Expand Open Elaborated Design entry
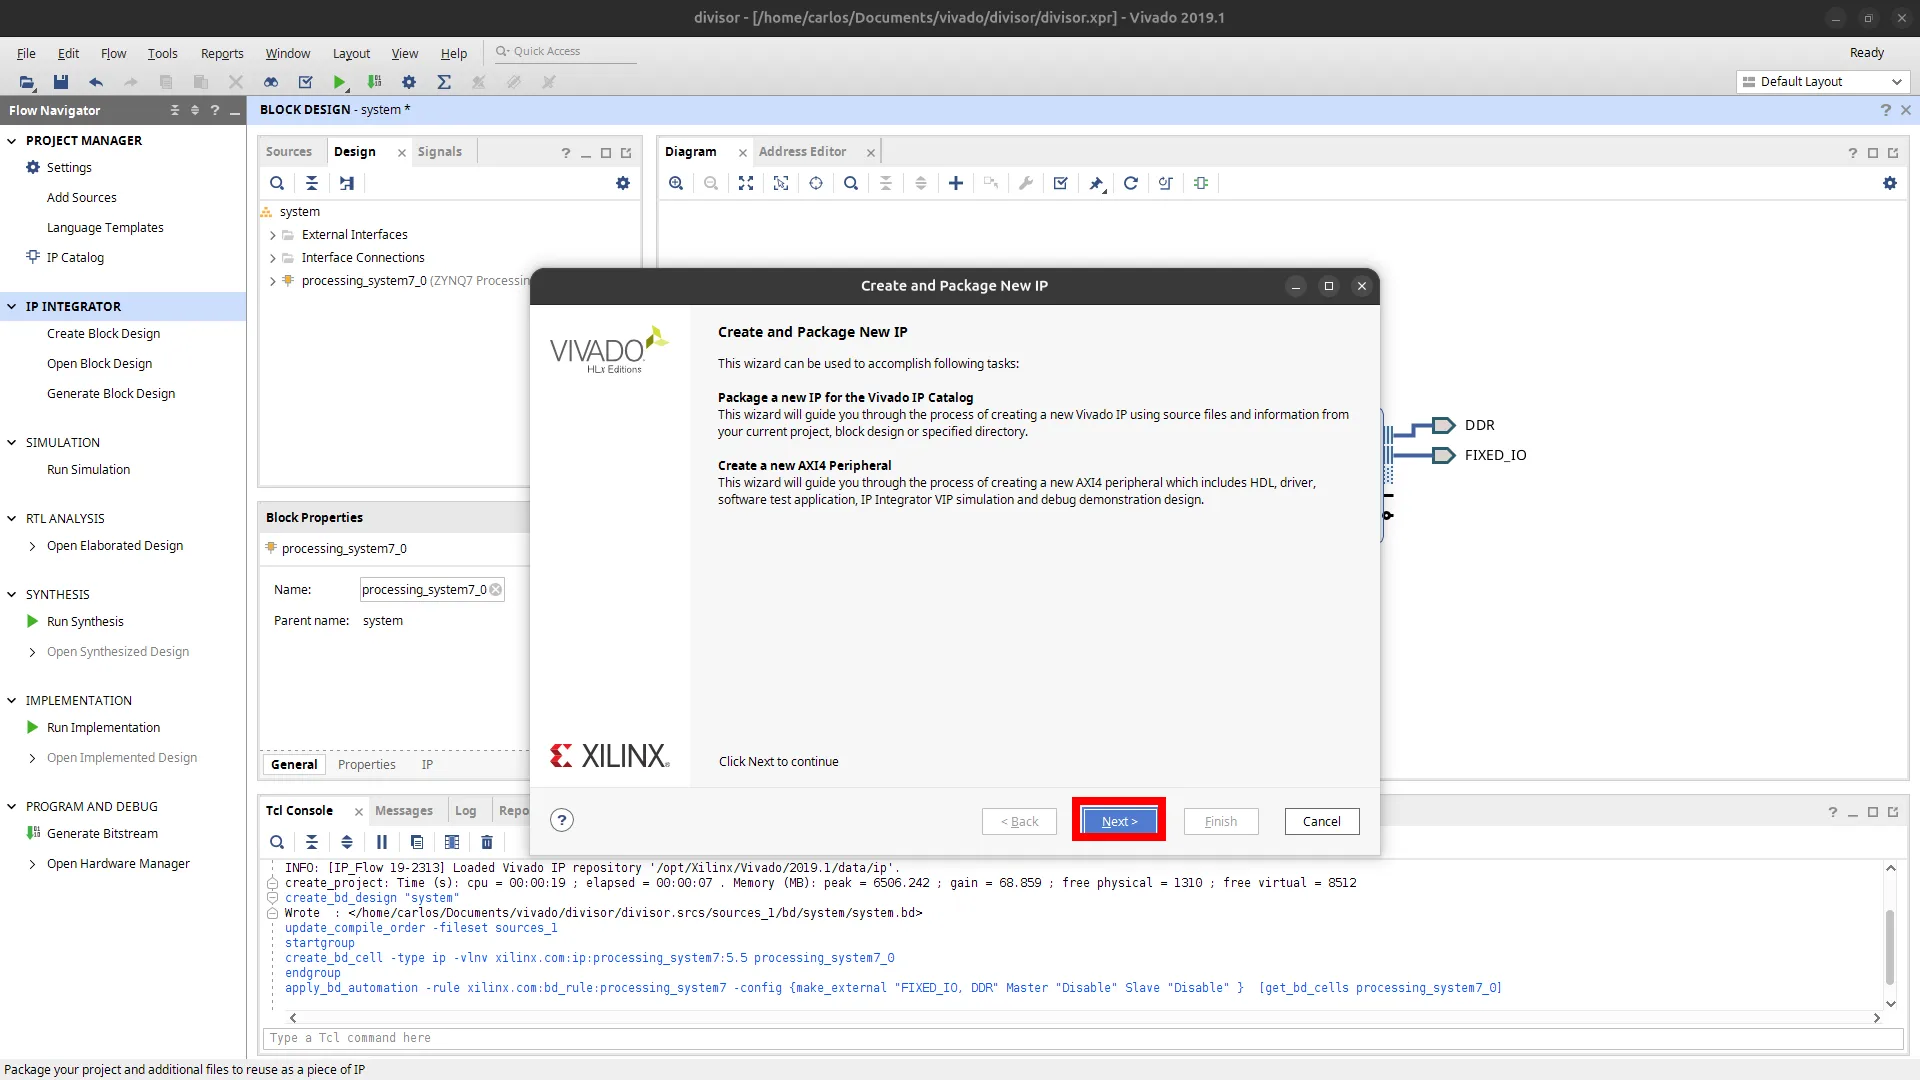The image size is (1920, 1080). [32, 546]
